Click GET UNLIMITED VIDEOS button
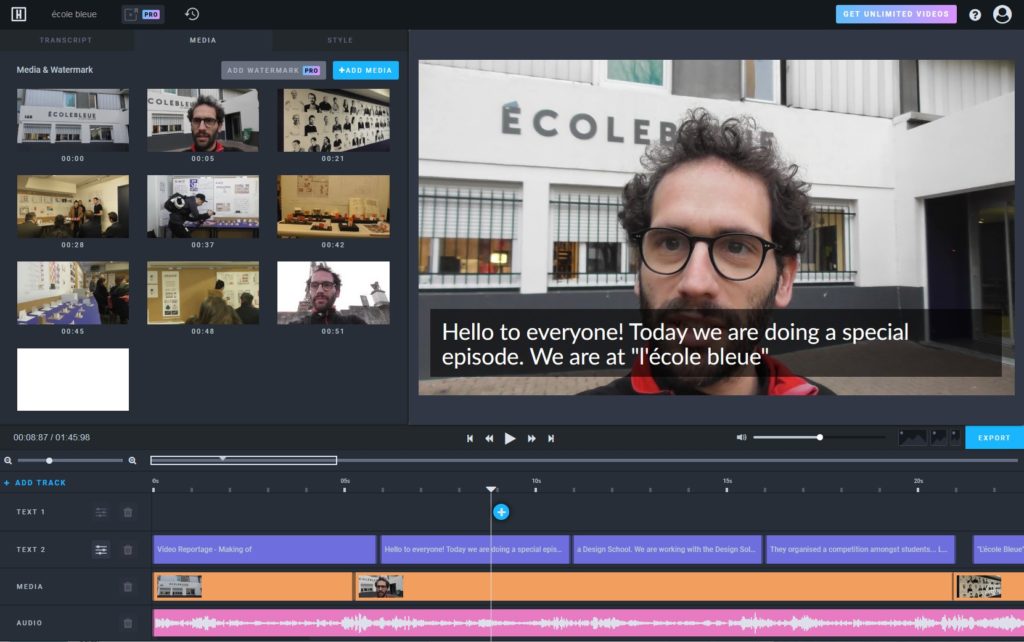1024x642 pixels. [x=896, y=14]
